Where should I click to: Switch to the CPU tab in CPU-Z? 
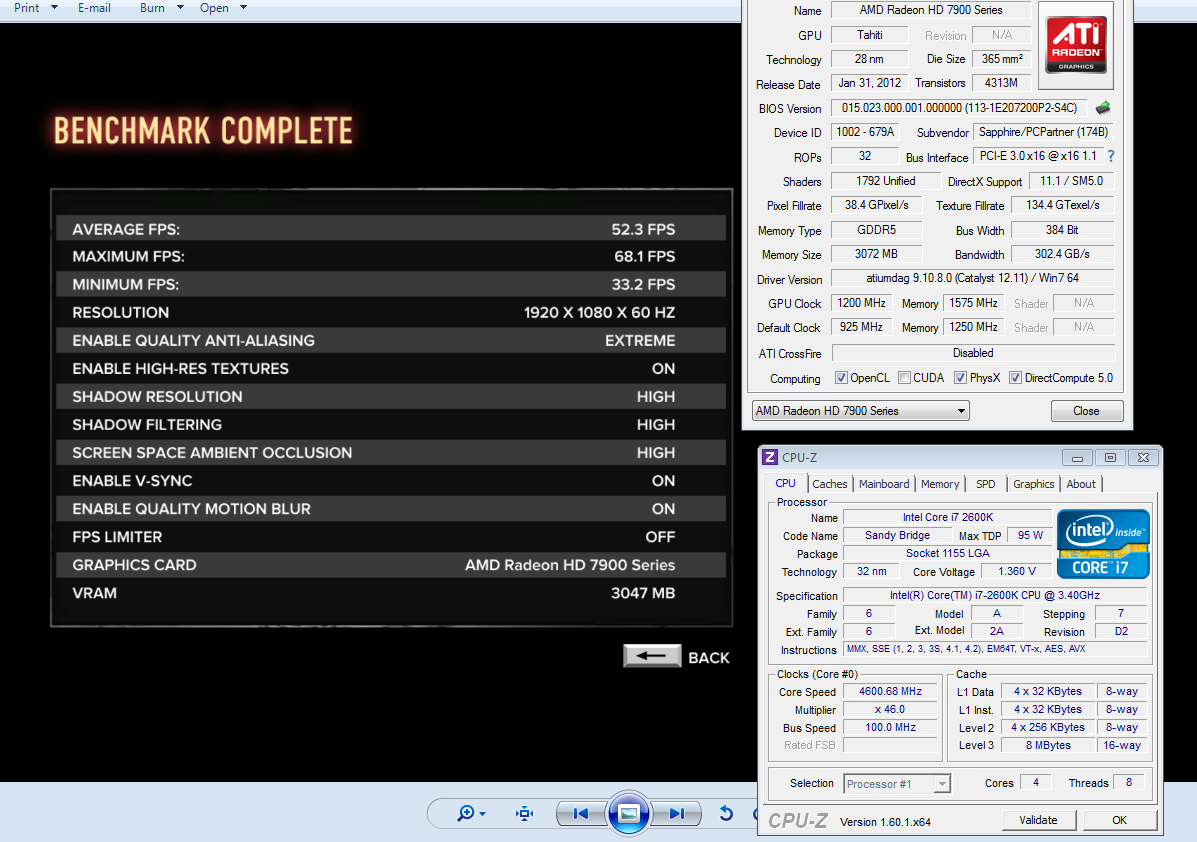coord(785,483)
